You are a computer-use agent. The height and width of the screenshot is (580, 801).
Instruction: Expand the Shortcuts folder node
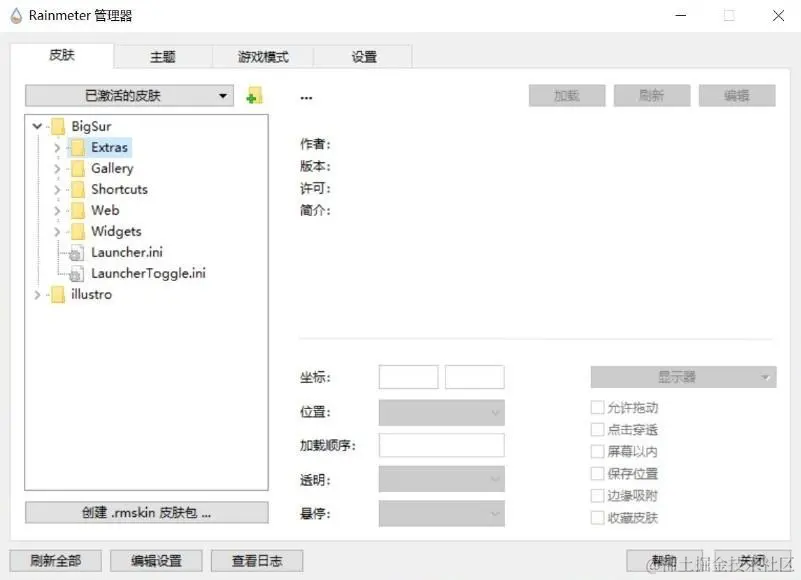(x=57, y=190)
